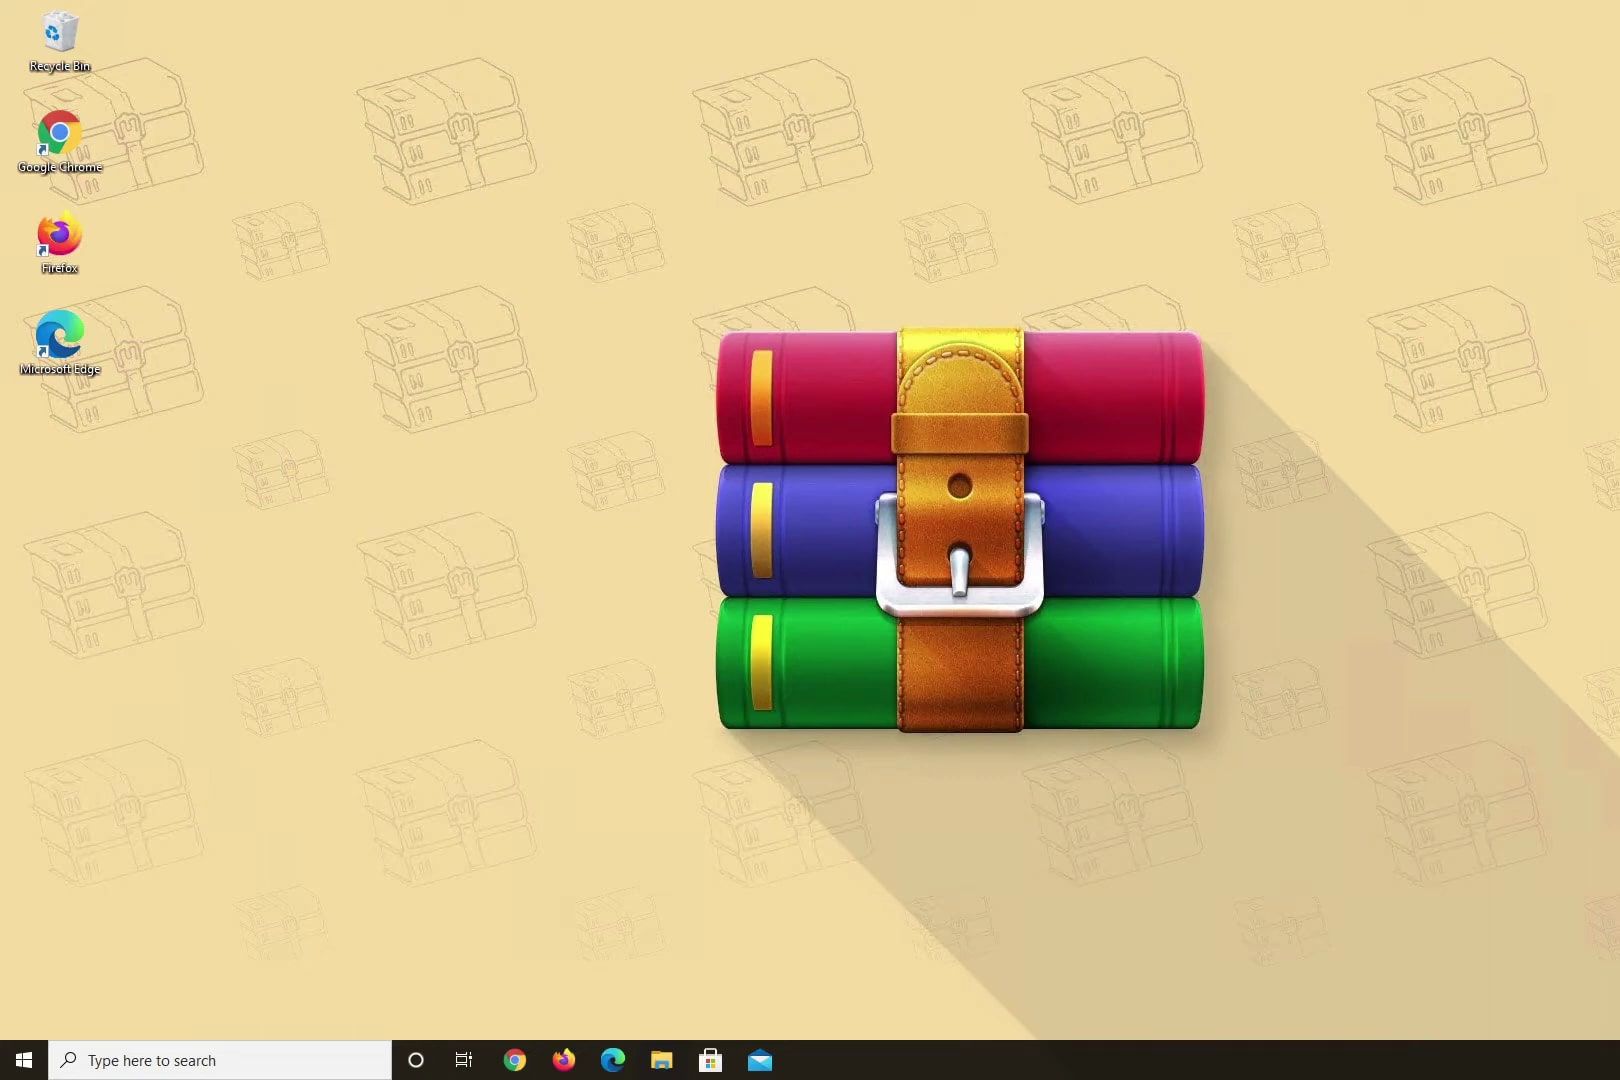Click the taskbar search box
Image resolution: width=1620 pixels, height=1080 pixels.
(x=220, y=1060)
